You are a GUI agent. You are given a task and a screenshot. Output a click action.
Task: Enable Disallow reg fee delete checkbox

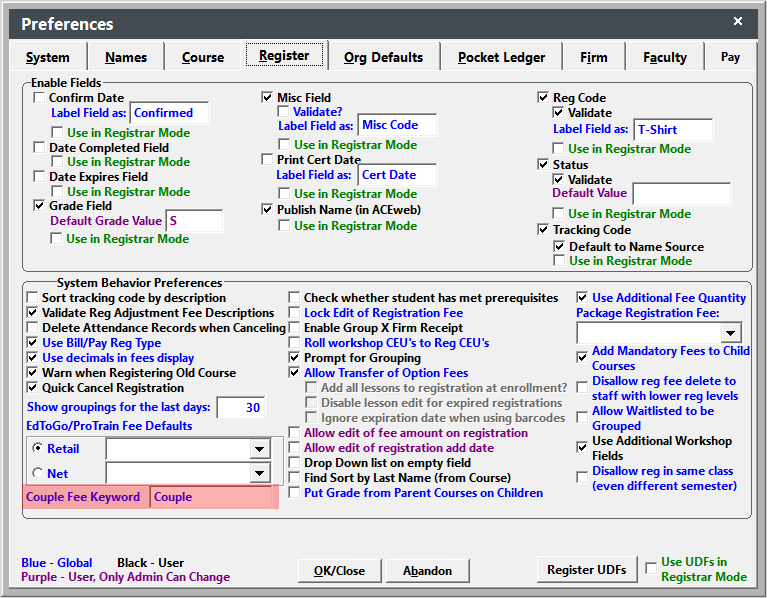pos(582,387)
